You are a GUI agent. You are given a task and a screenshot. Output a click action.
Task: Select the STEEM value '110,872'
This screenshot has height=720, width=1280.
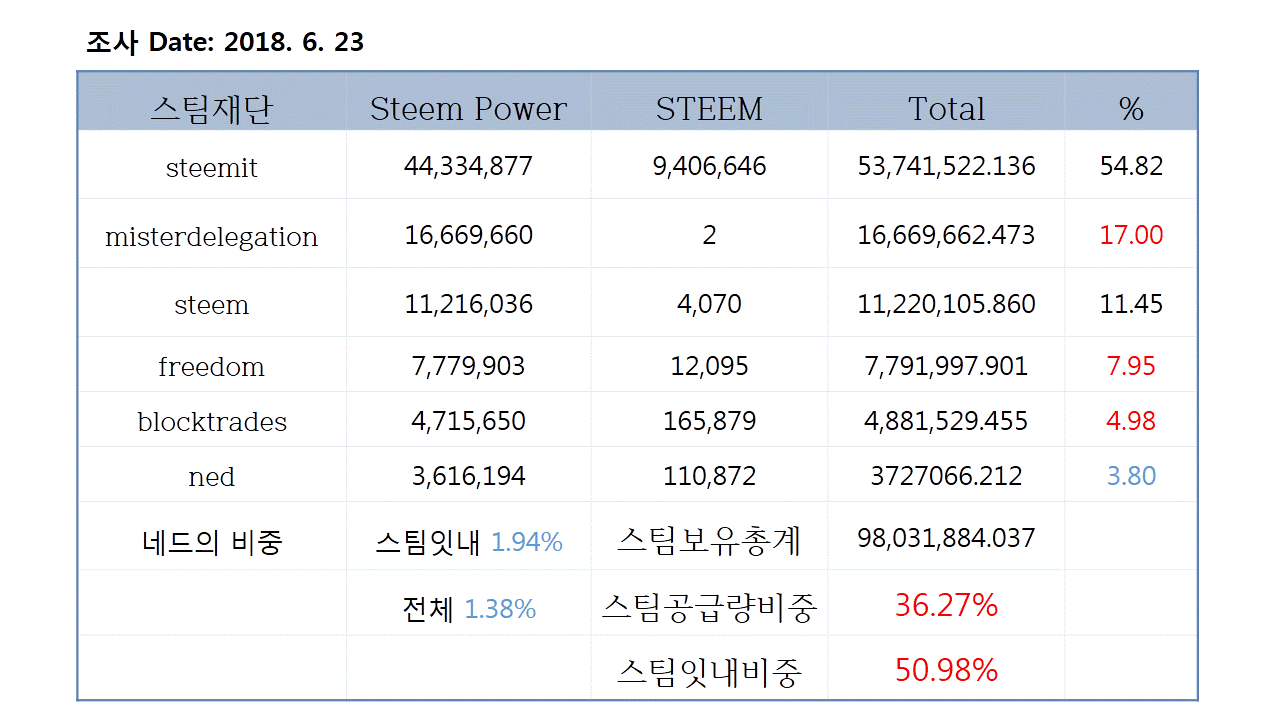tap(709, 476)
